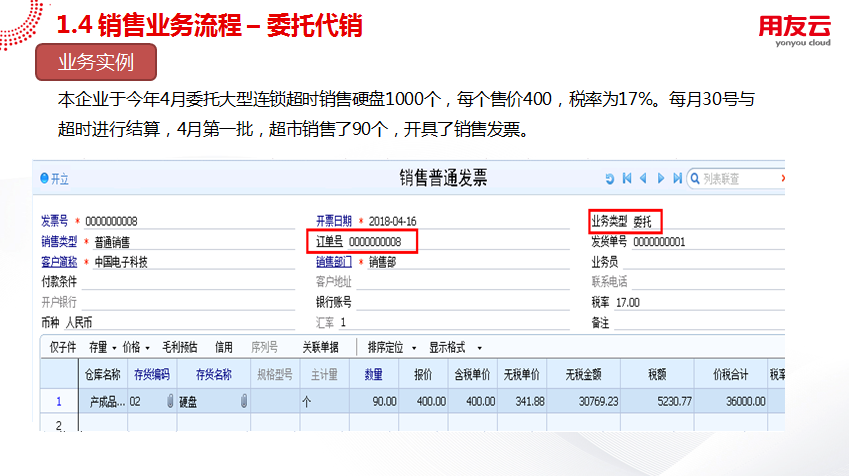The height and width of the screenshot is (476, 849).
Task: Click the 订单号 field value
Action: click(375, 242)
